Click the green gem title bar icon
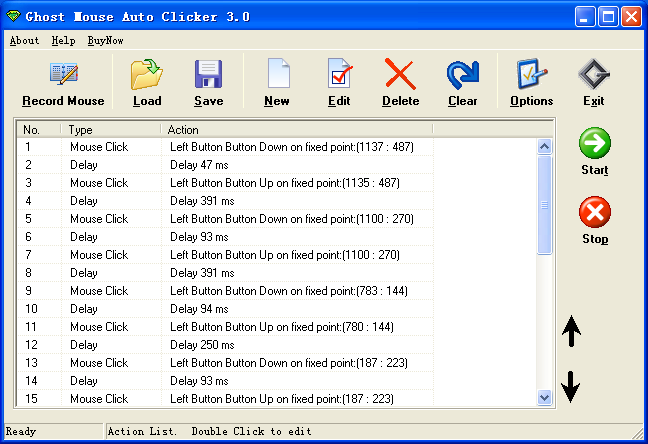 tap(13, 17)
